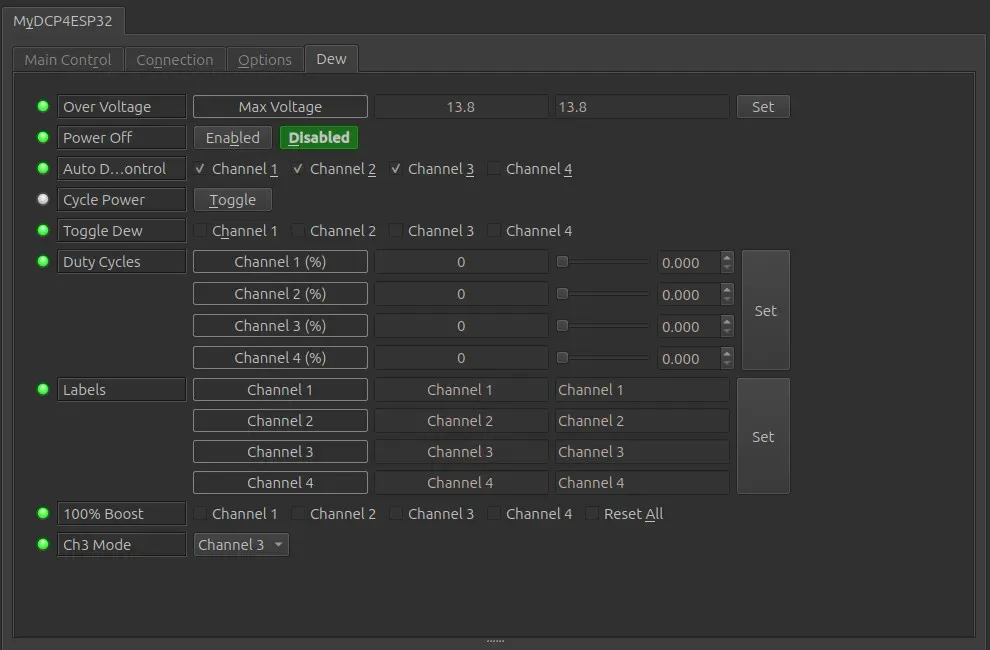This screenshot has width=990, height=650.
Task: Click the Power Off status indicator light
Action: [43, 137]
